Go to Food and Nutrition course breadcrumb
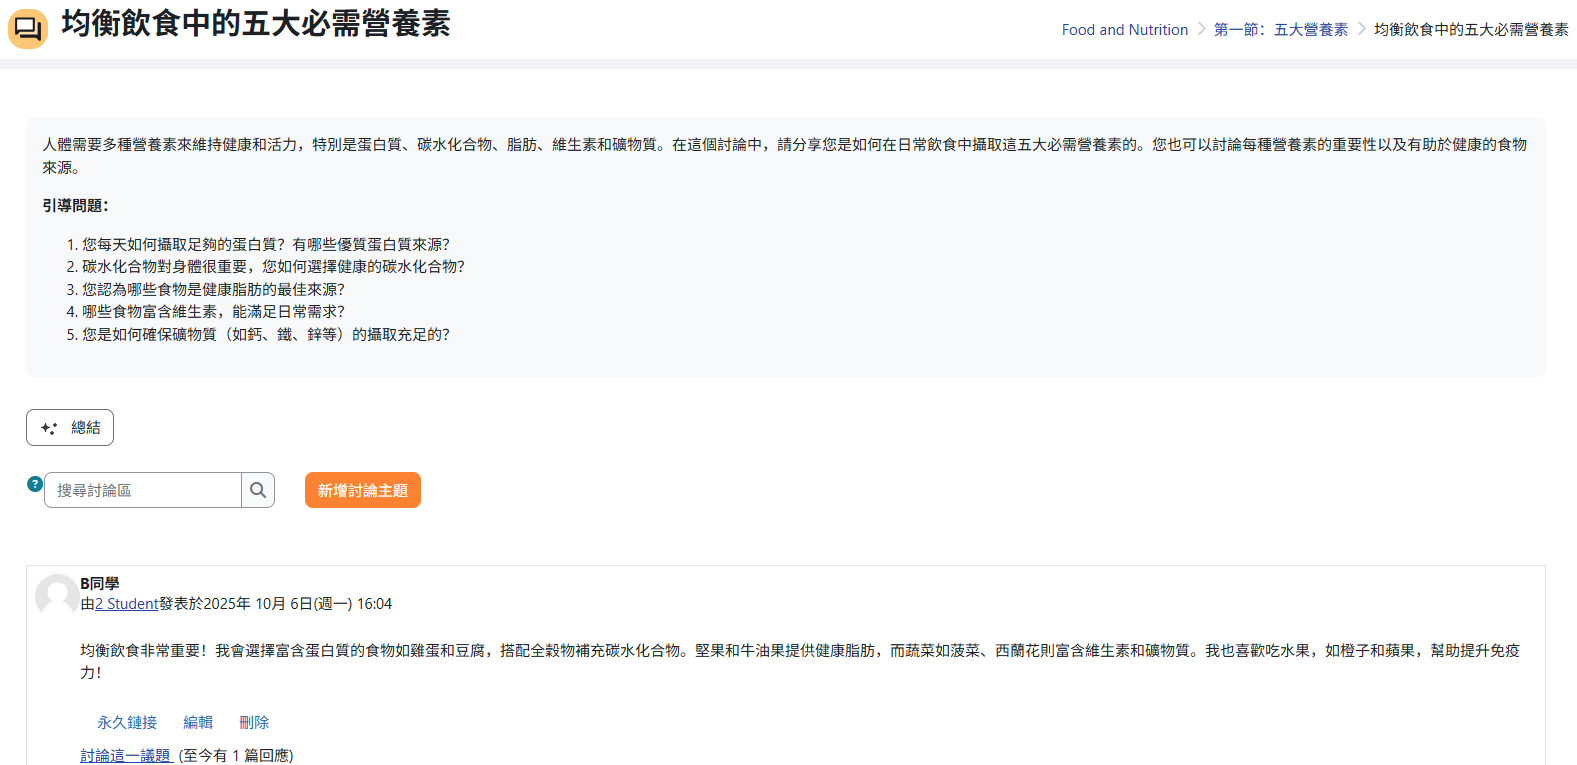This screenshot has height=765, width=1577. (x=1124, y=30)
